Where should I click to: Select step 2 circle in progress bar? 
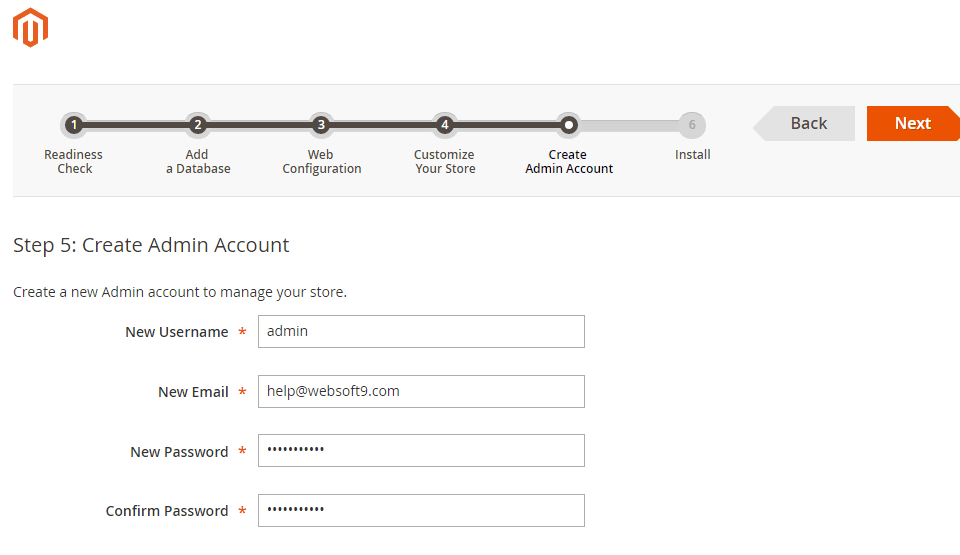(198, 125)
